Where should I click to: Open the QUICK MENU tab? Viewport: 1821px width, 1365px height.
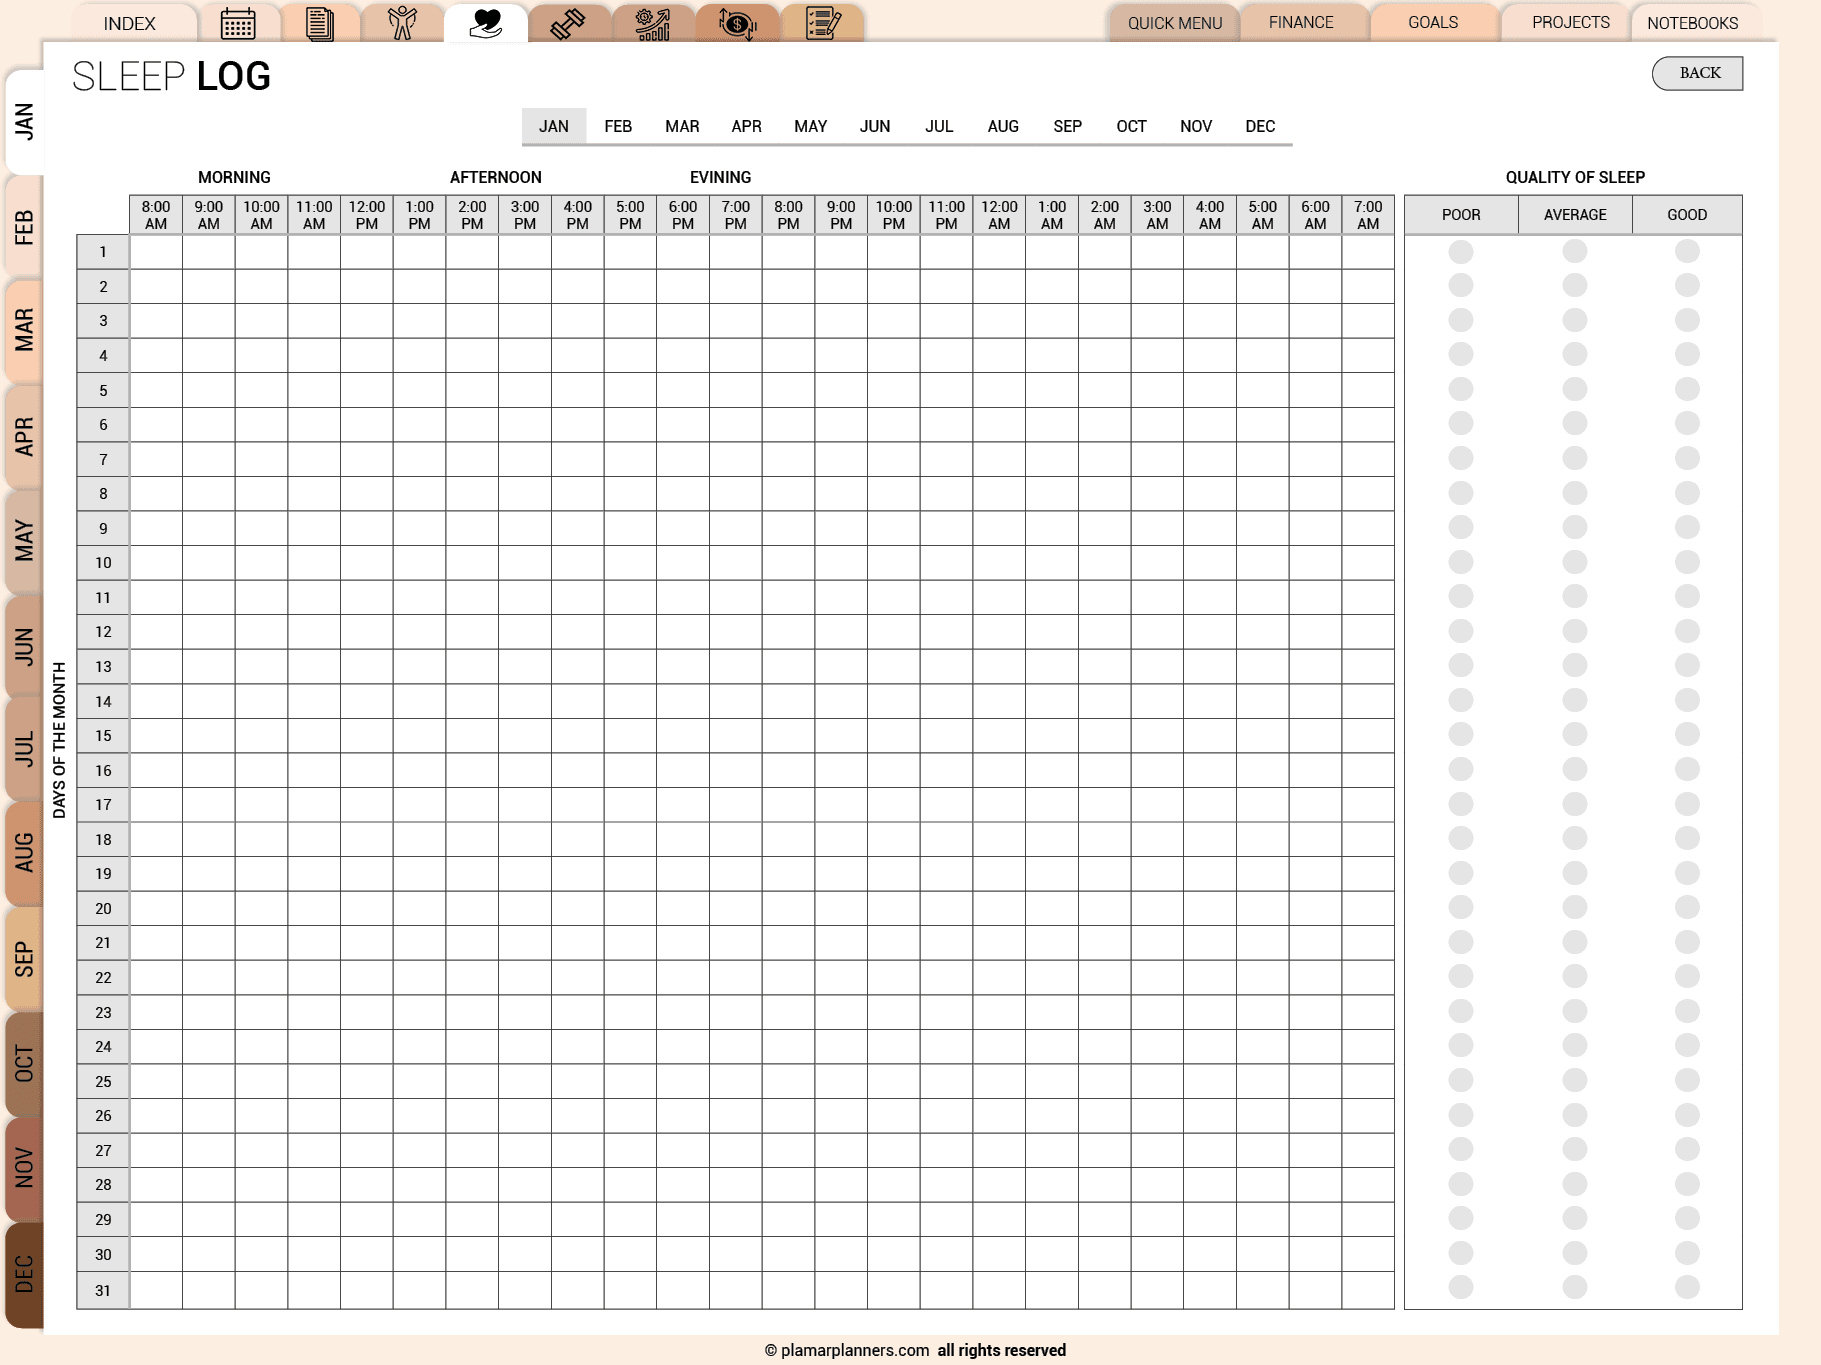point(1175,23)
